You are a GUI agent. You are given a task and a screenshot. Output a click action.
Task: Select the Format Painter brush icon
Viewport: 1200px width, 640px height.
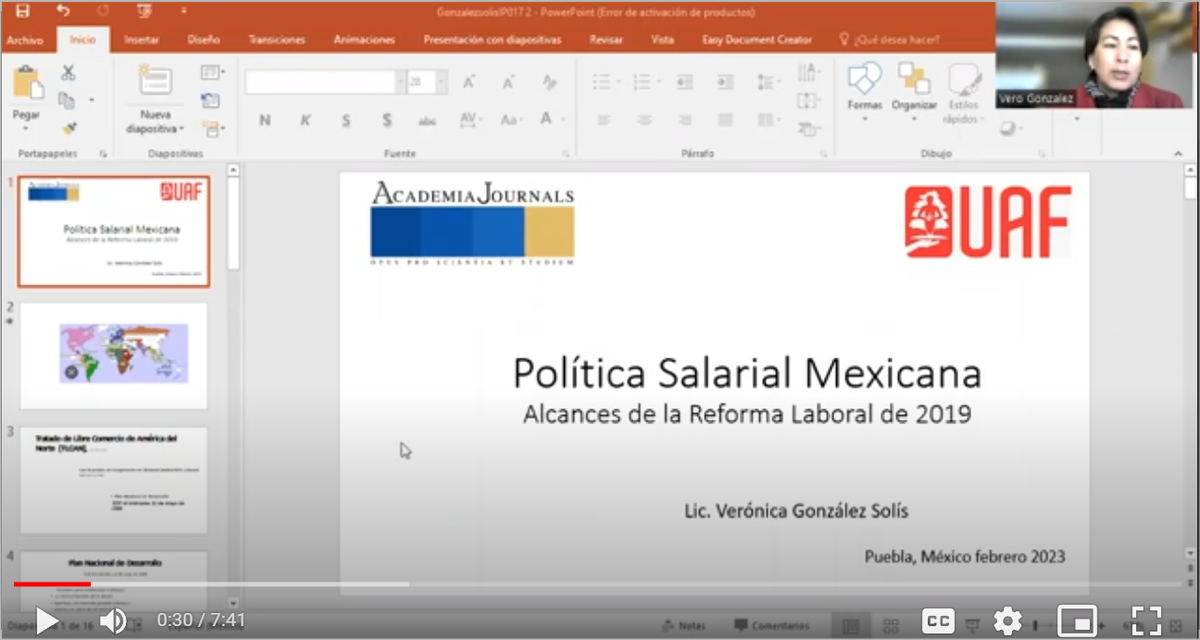68,128
